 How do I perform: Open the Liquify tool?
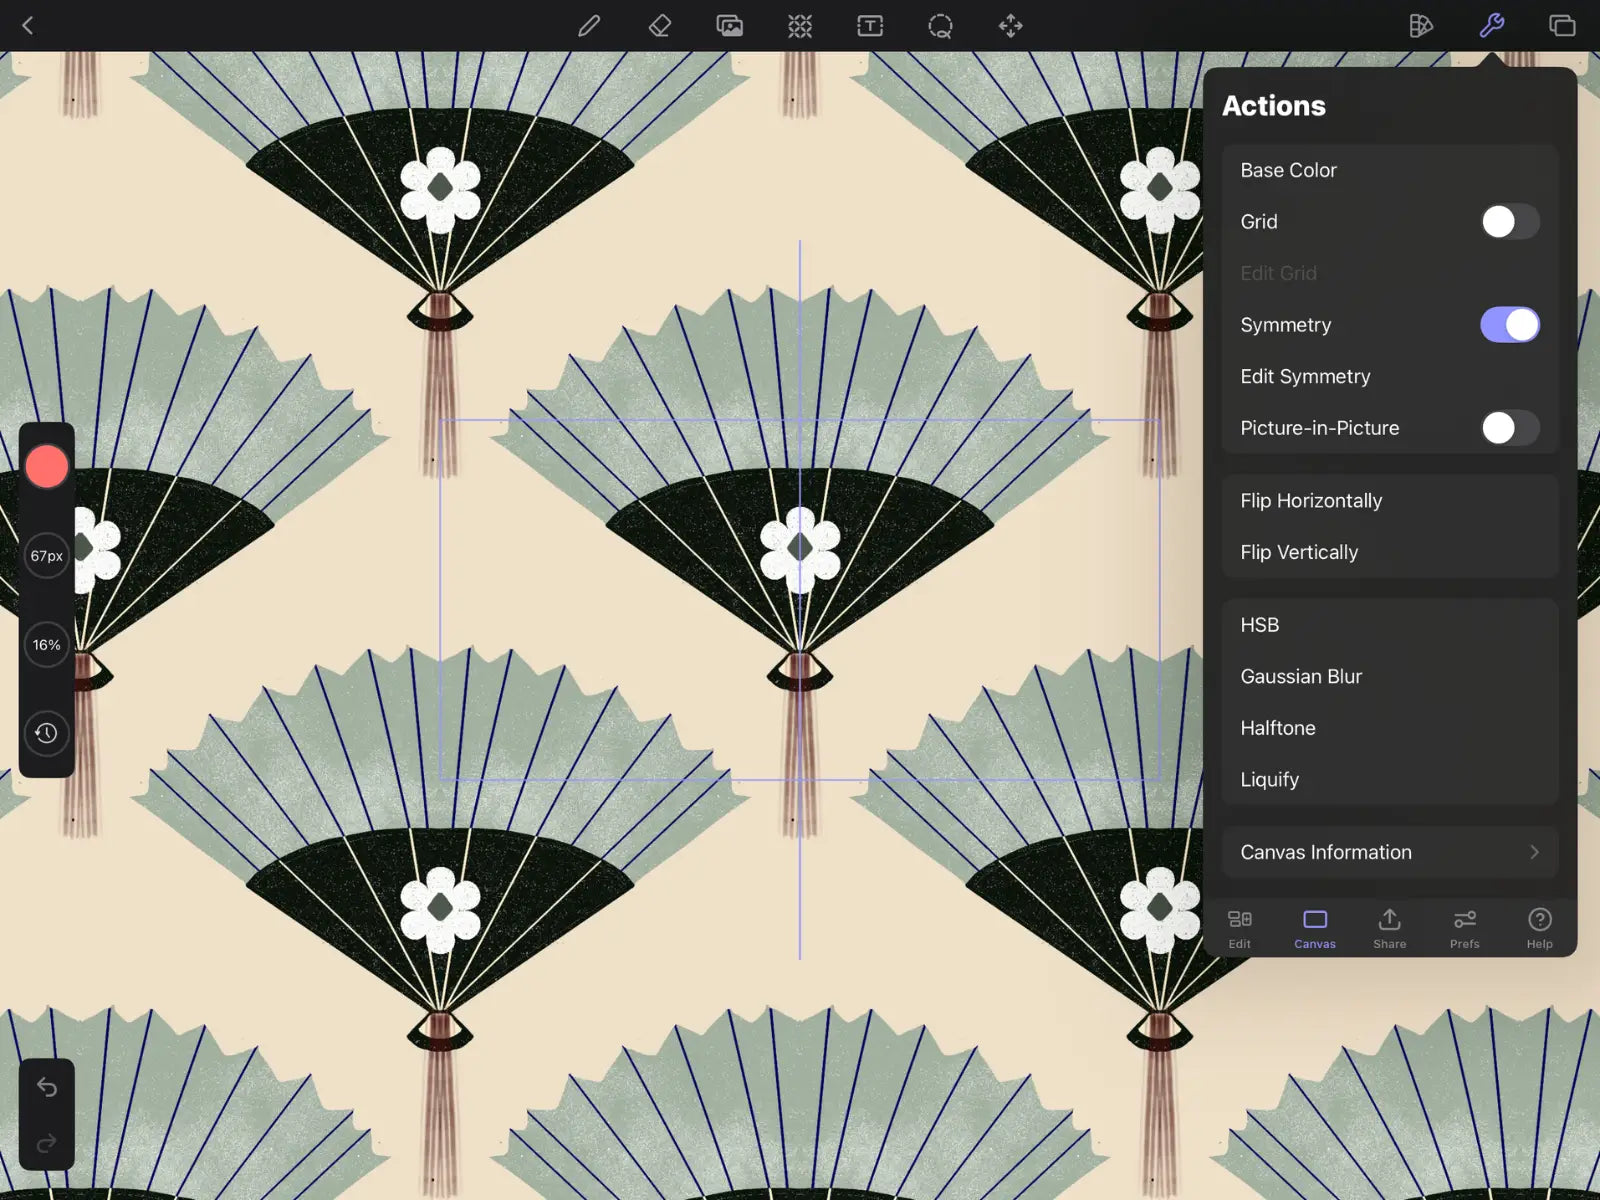point(1390,780)
